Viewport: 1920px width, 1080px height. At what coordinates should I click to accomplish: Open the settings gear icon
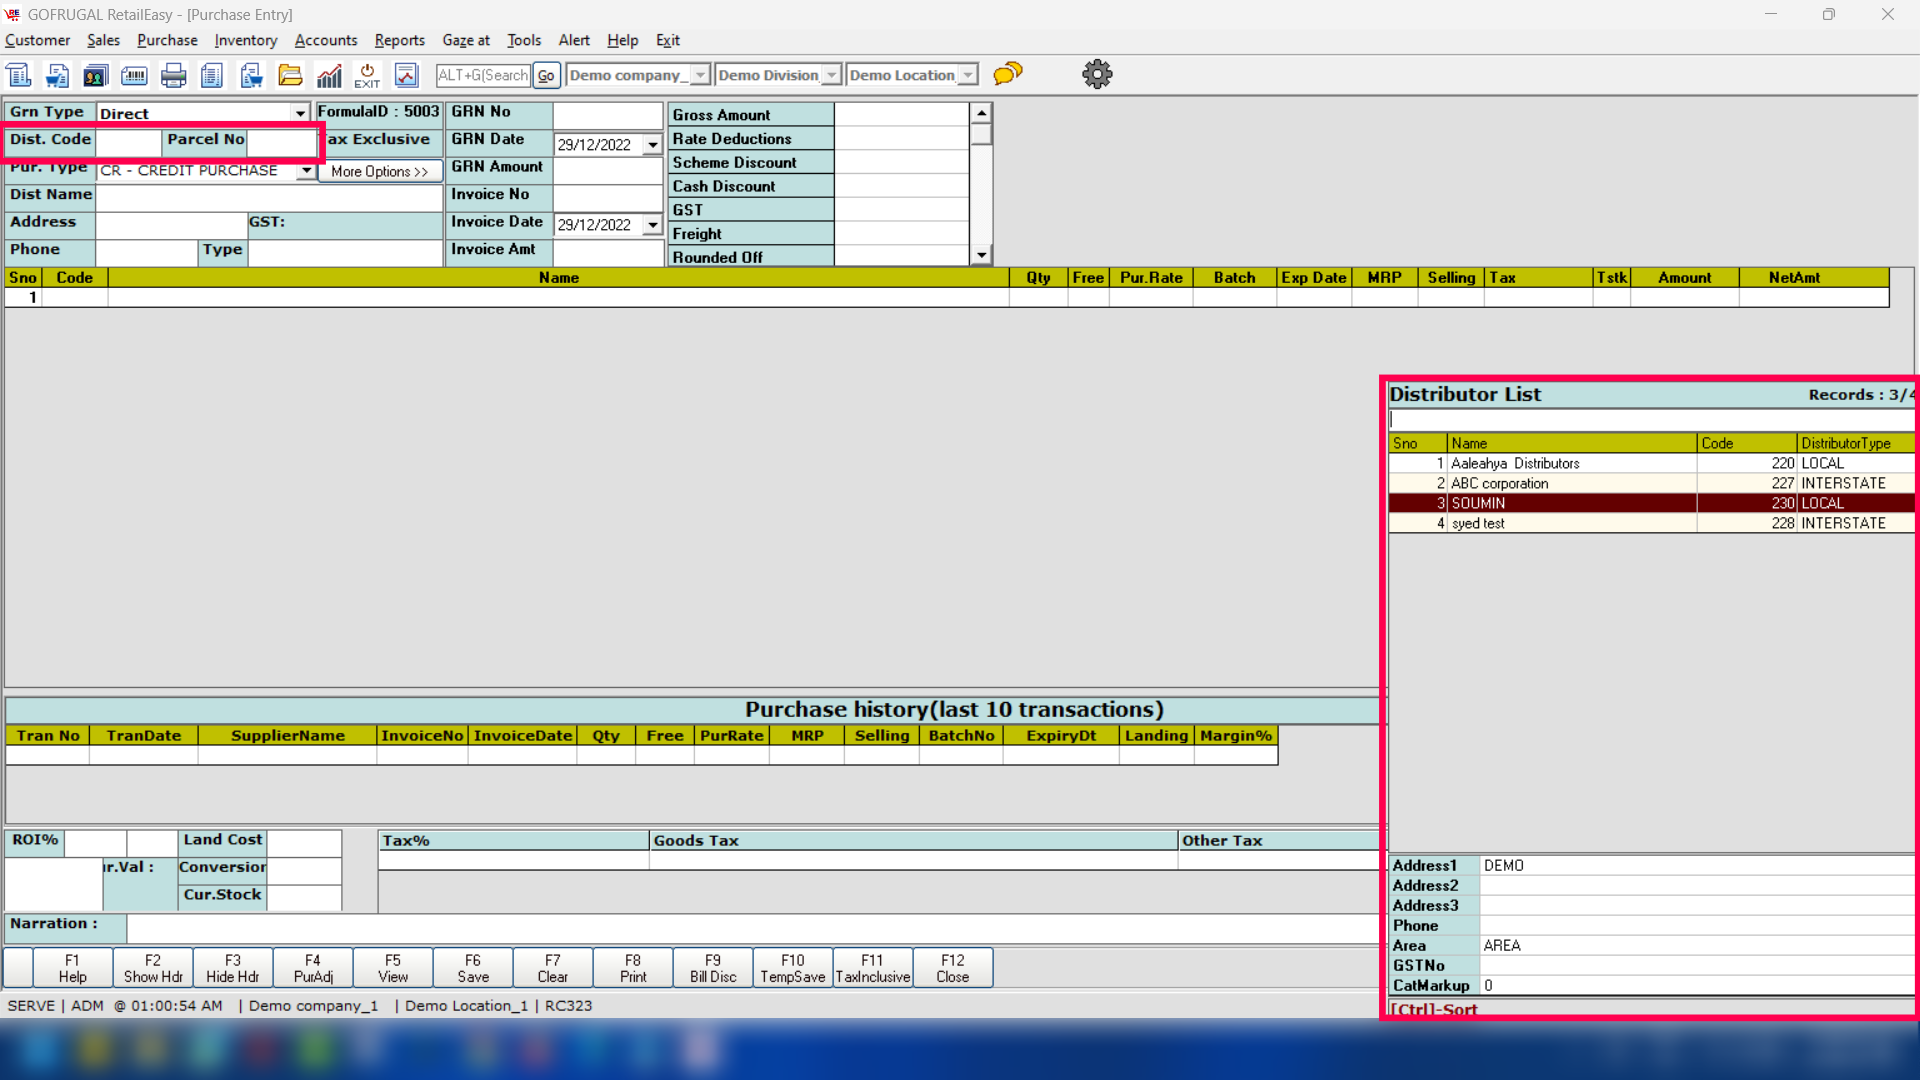1097,74
